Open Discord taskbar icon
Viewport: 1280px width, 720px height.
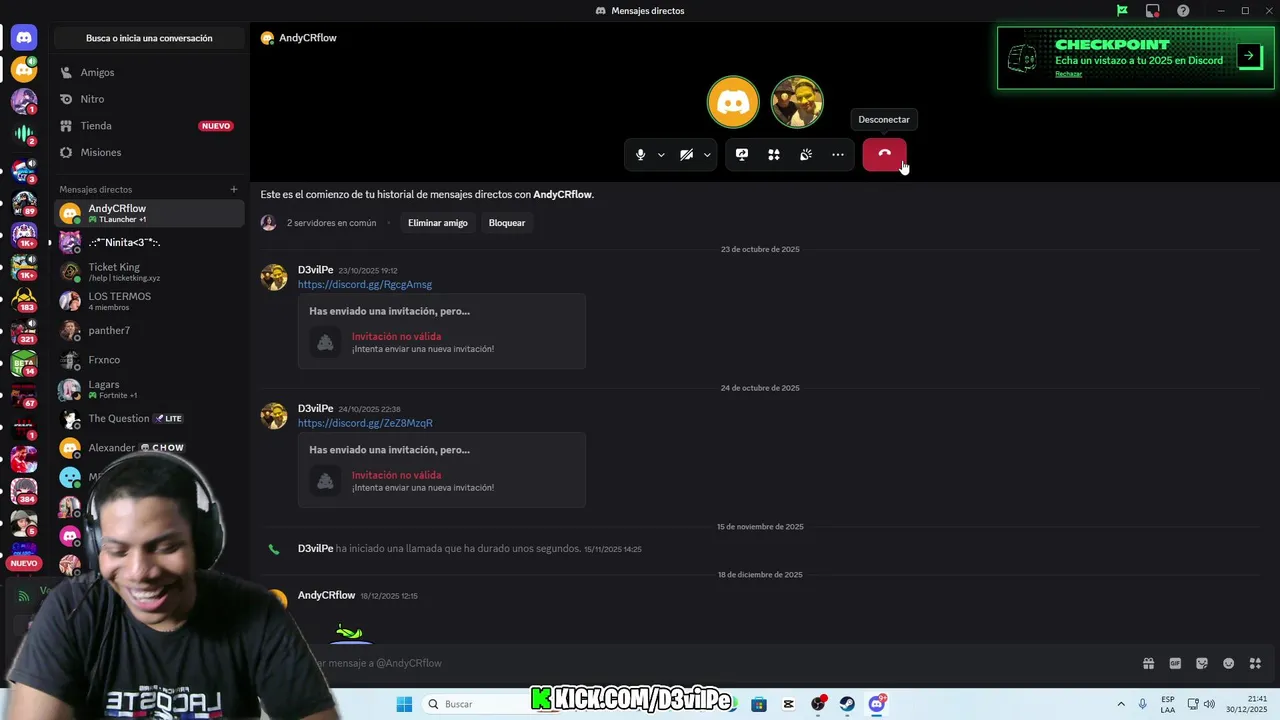[877, 704]
